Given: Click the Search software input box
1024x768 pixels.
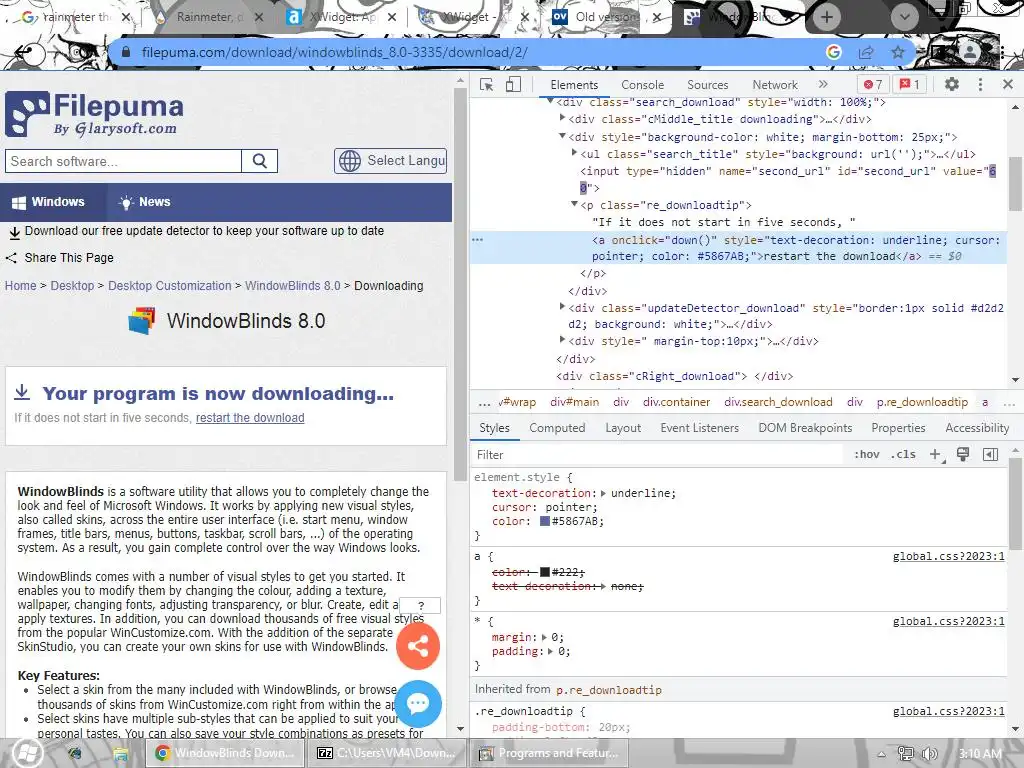Looking at the screenshot, I should pyautogui.click(x=123, y=161).
